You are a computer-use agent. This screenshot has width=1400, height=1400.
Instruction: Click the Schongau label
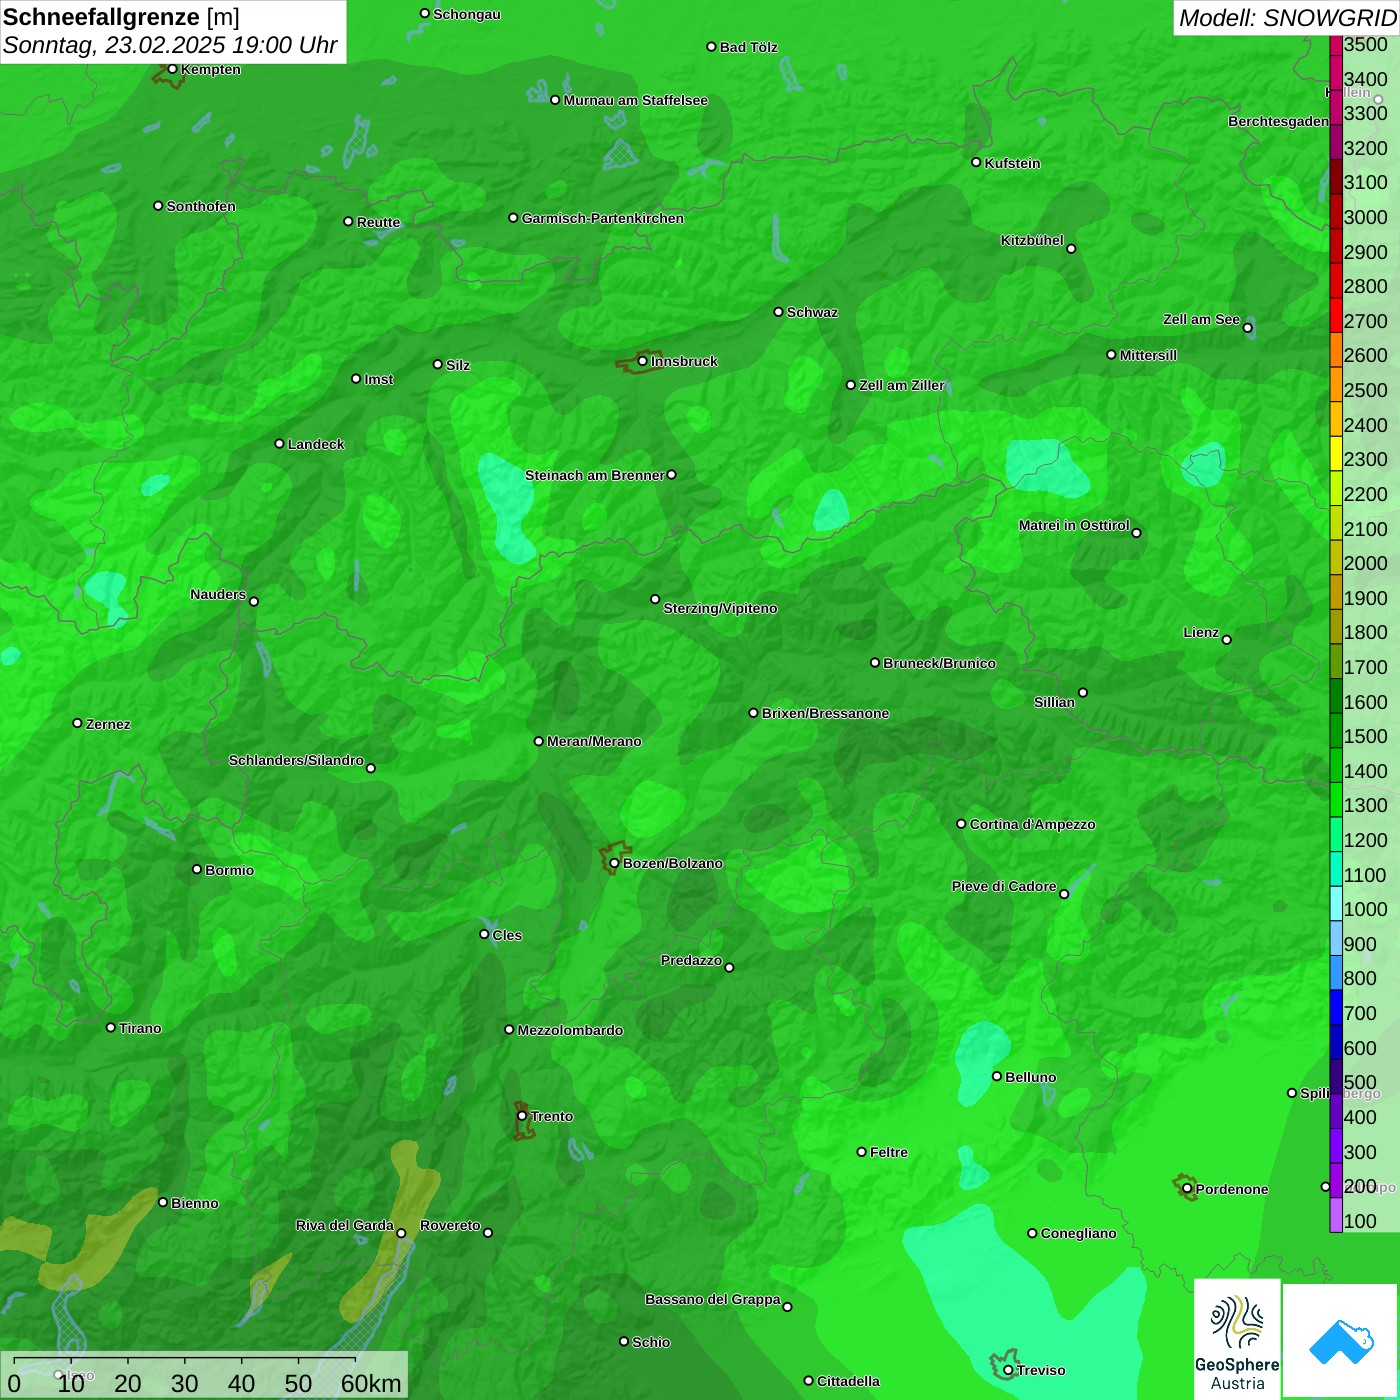(467, 14)
